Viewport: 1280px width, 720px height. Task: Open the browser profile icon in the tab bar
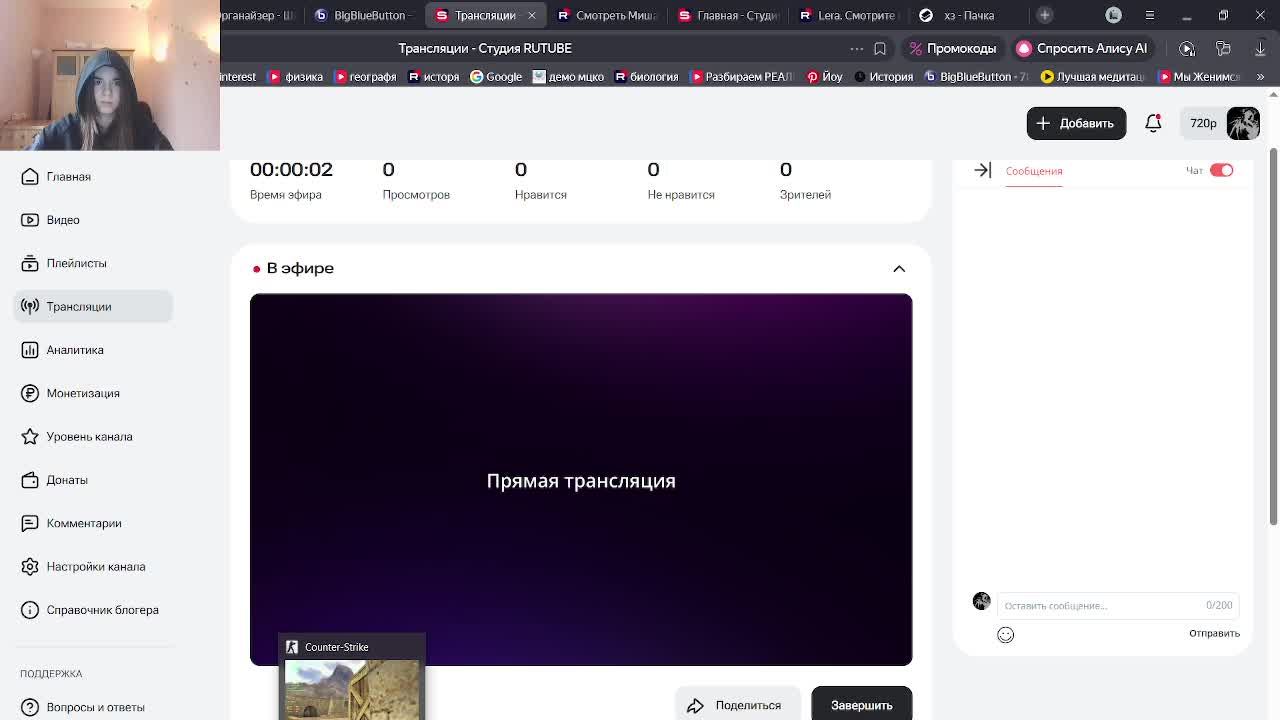tap(1113, 15)
